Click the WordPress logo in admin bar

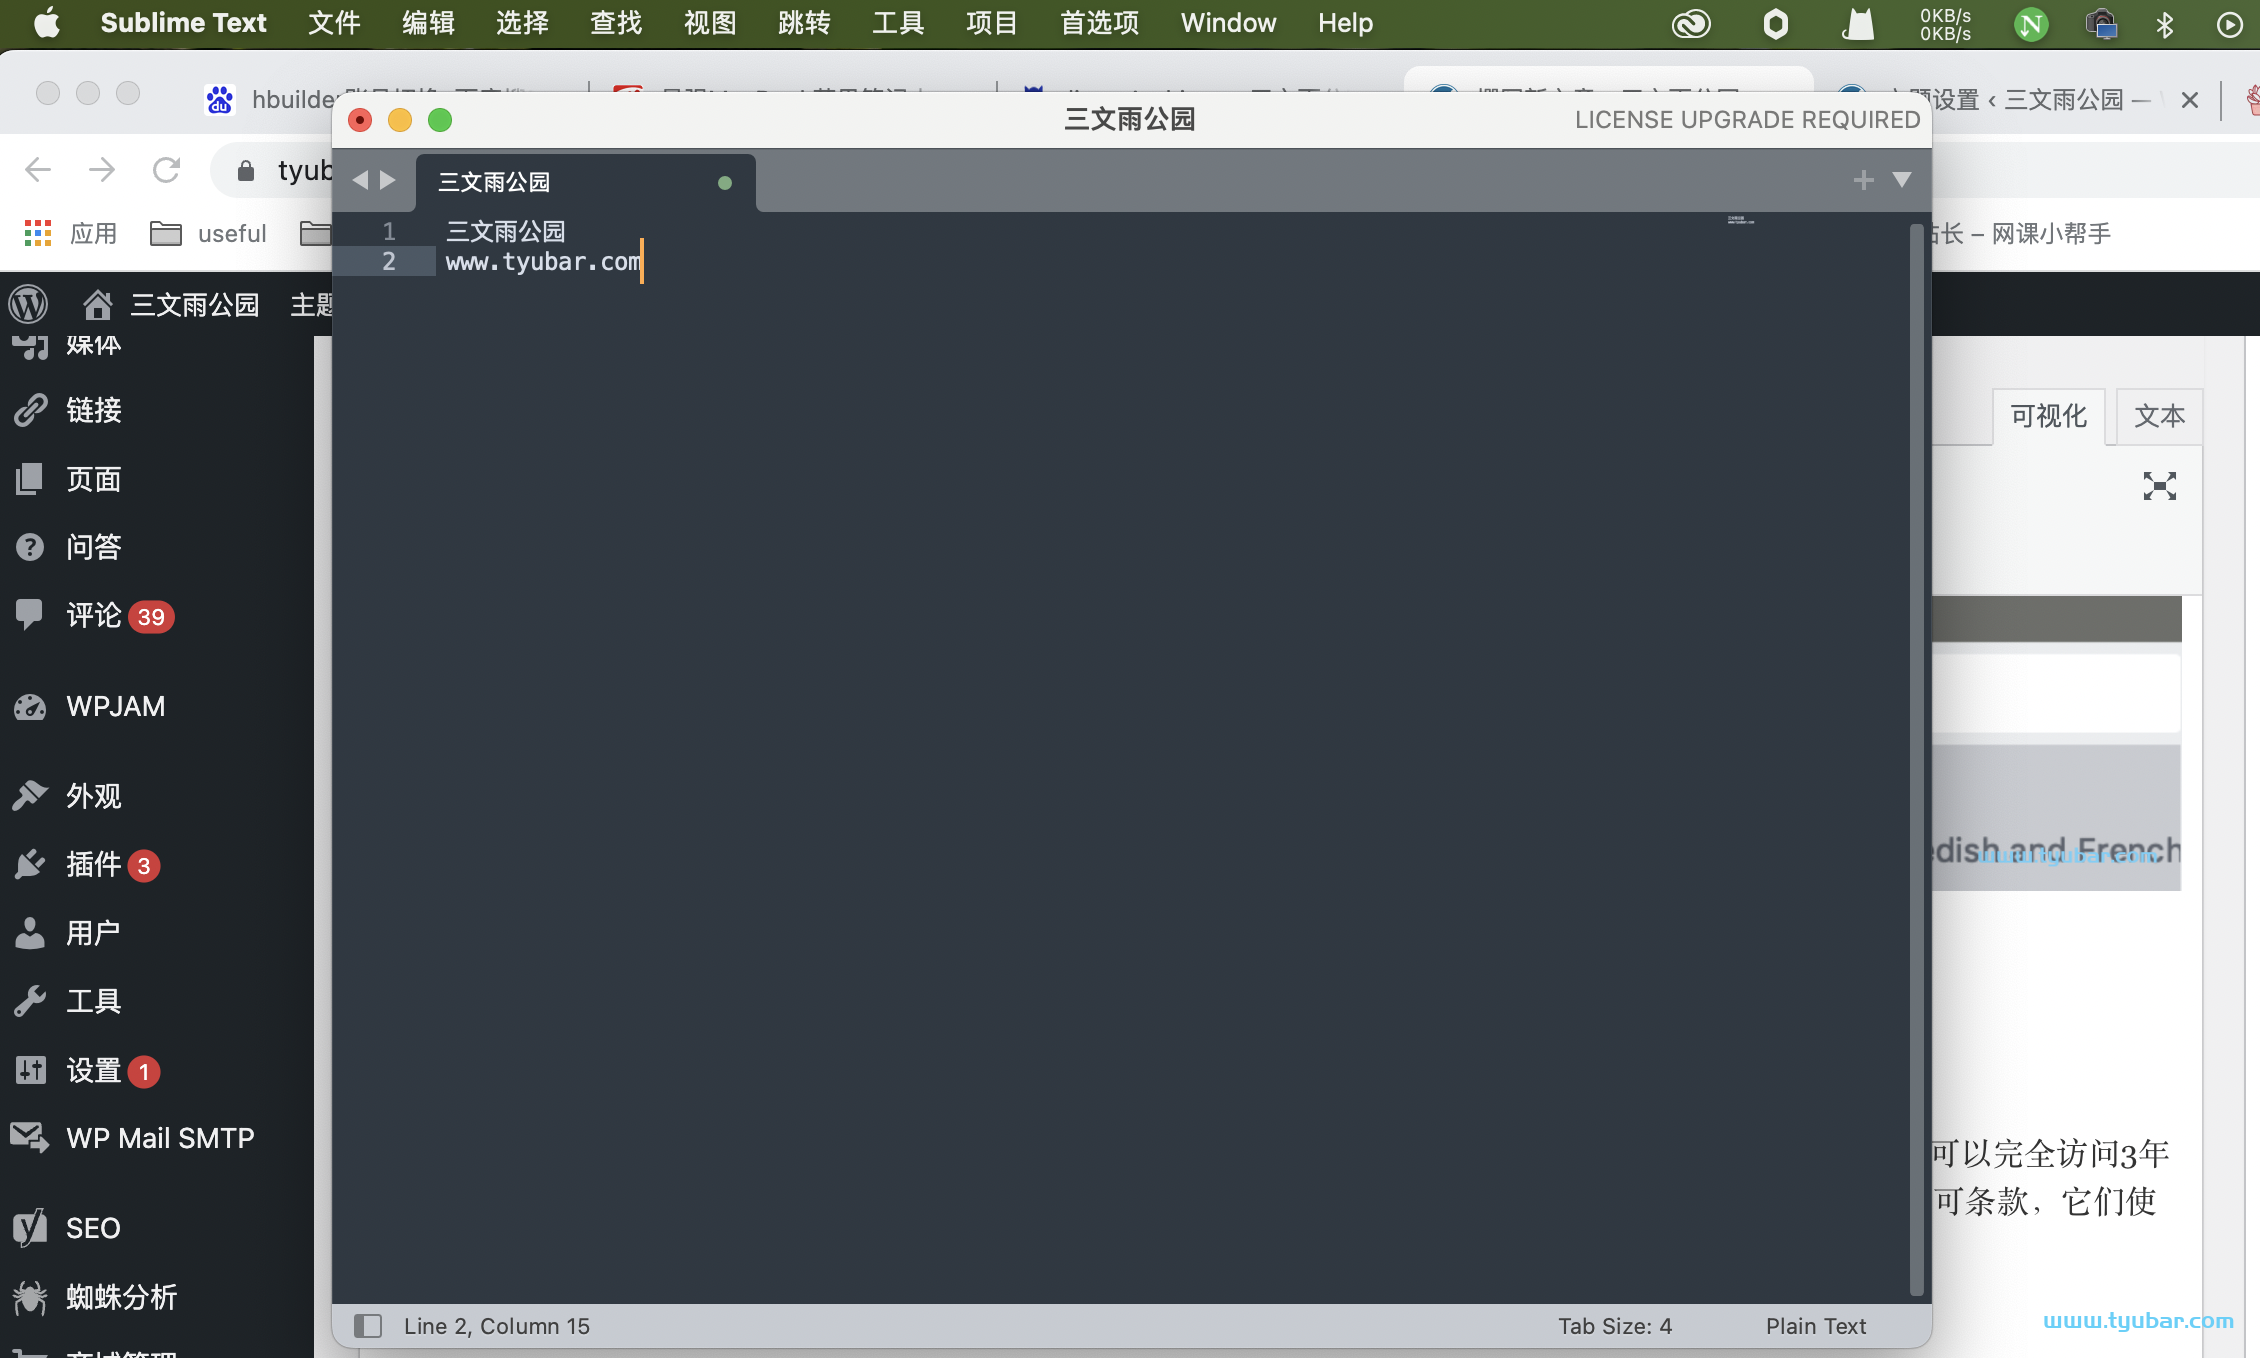(29, 304)
